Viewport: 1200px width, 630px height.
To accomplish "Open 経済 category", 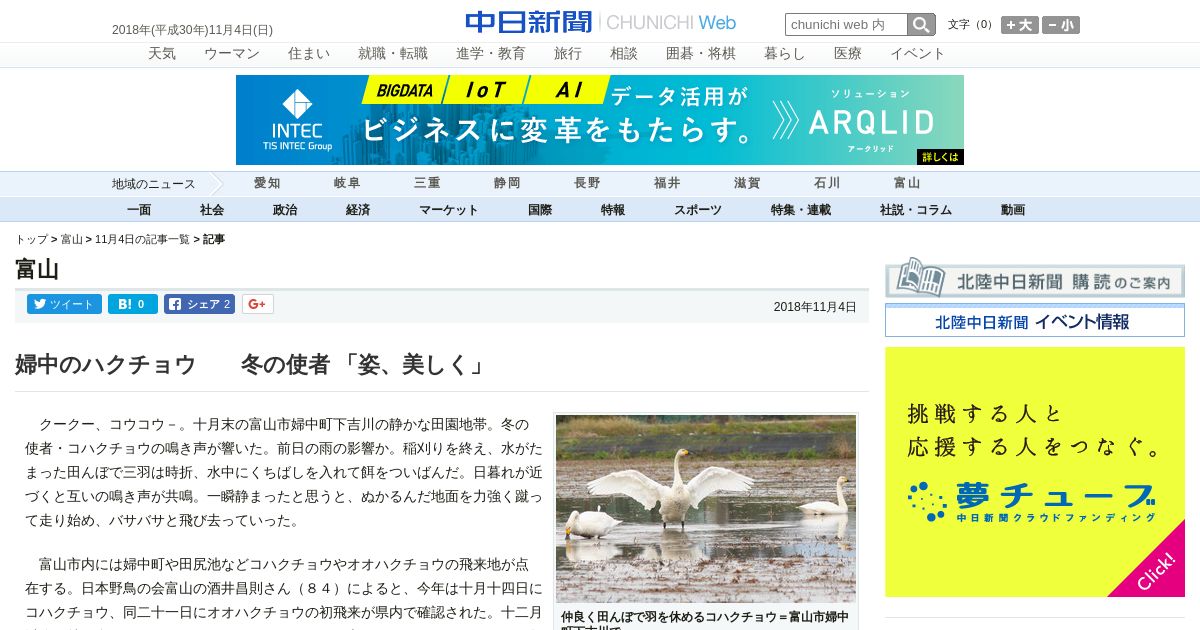I will tap(358, 210).
